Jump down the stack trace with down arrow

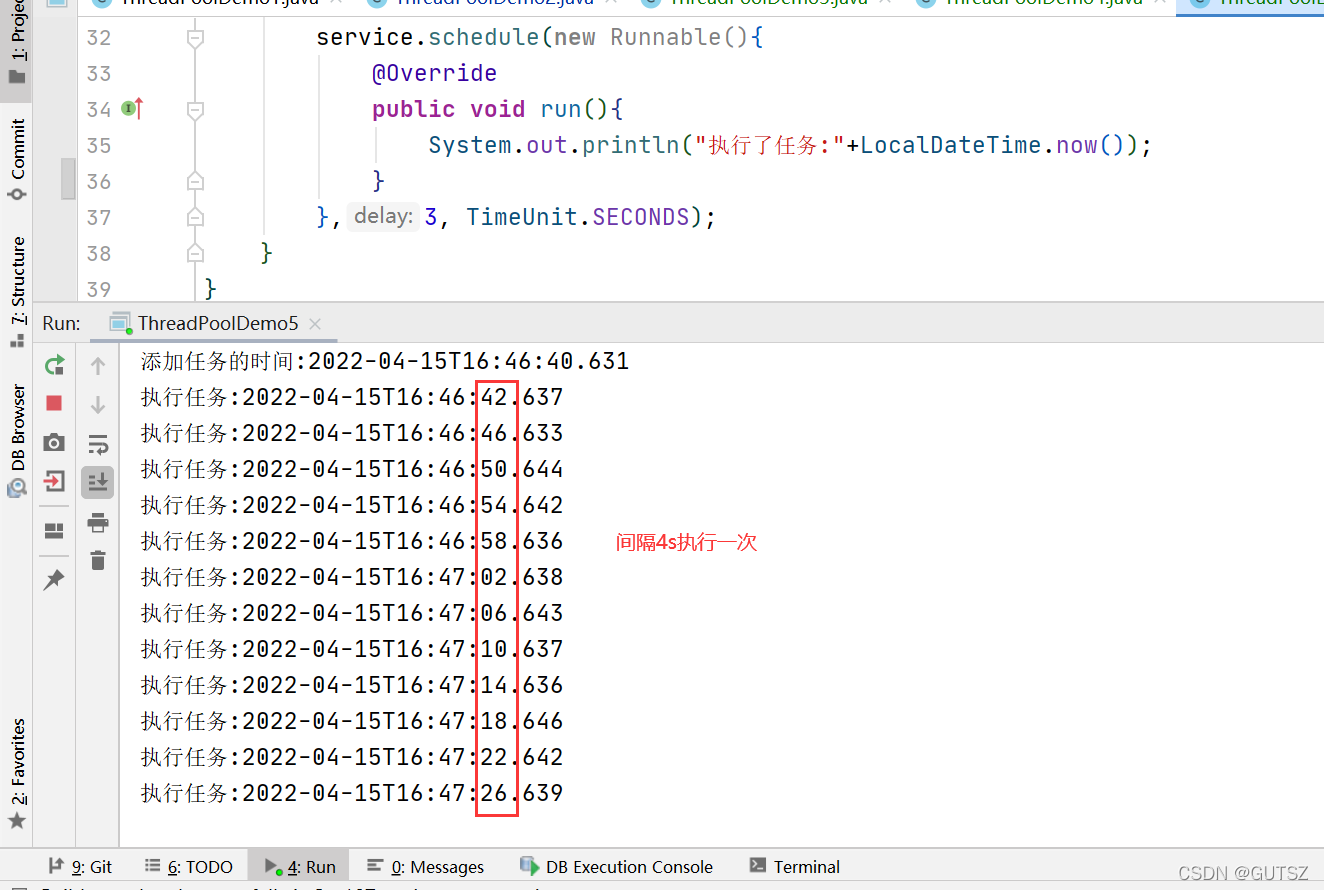tap(98, 405)
